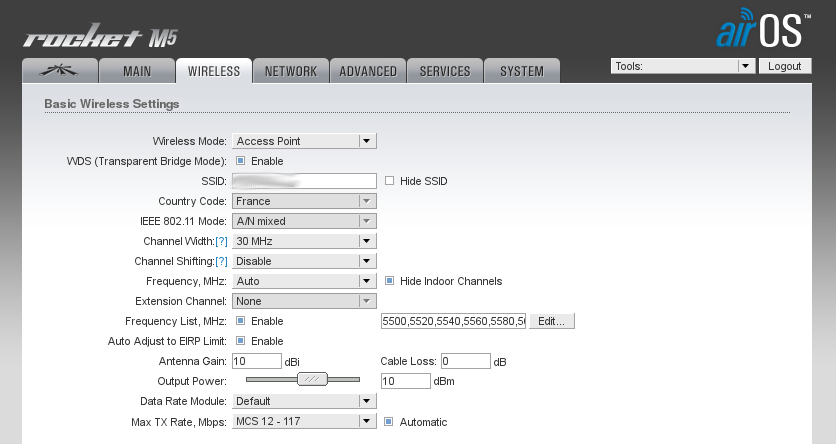Expand the Max TX Rate dropdown

pos(304,422)
